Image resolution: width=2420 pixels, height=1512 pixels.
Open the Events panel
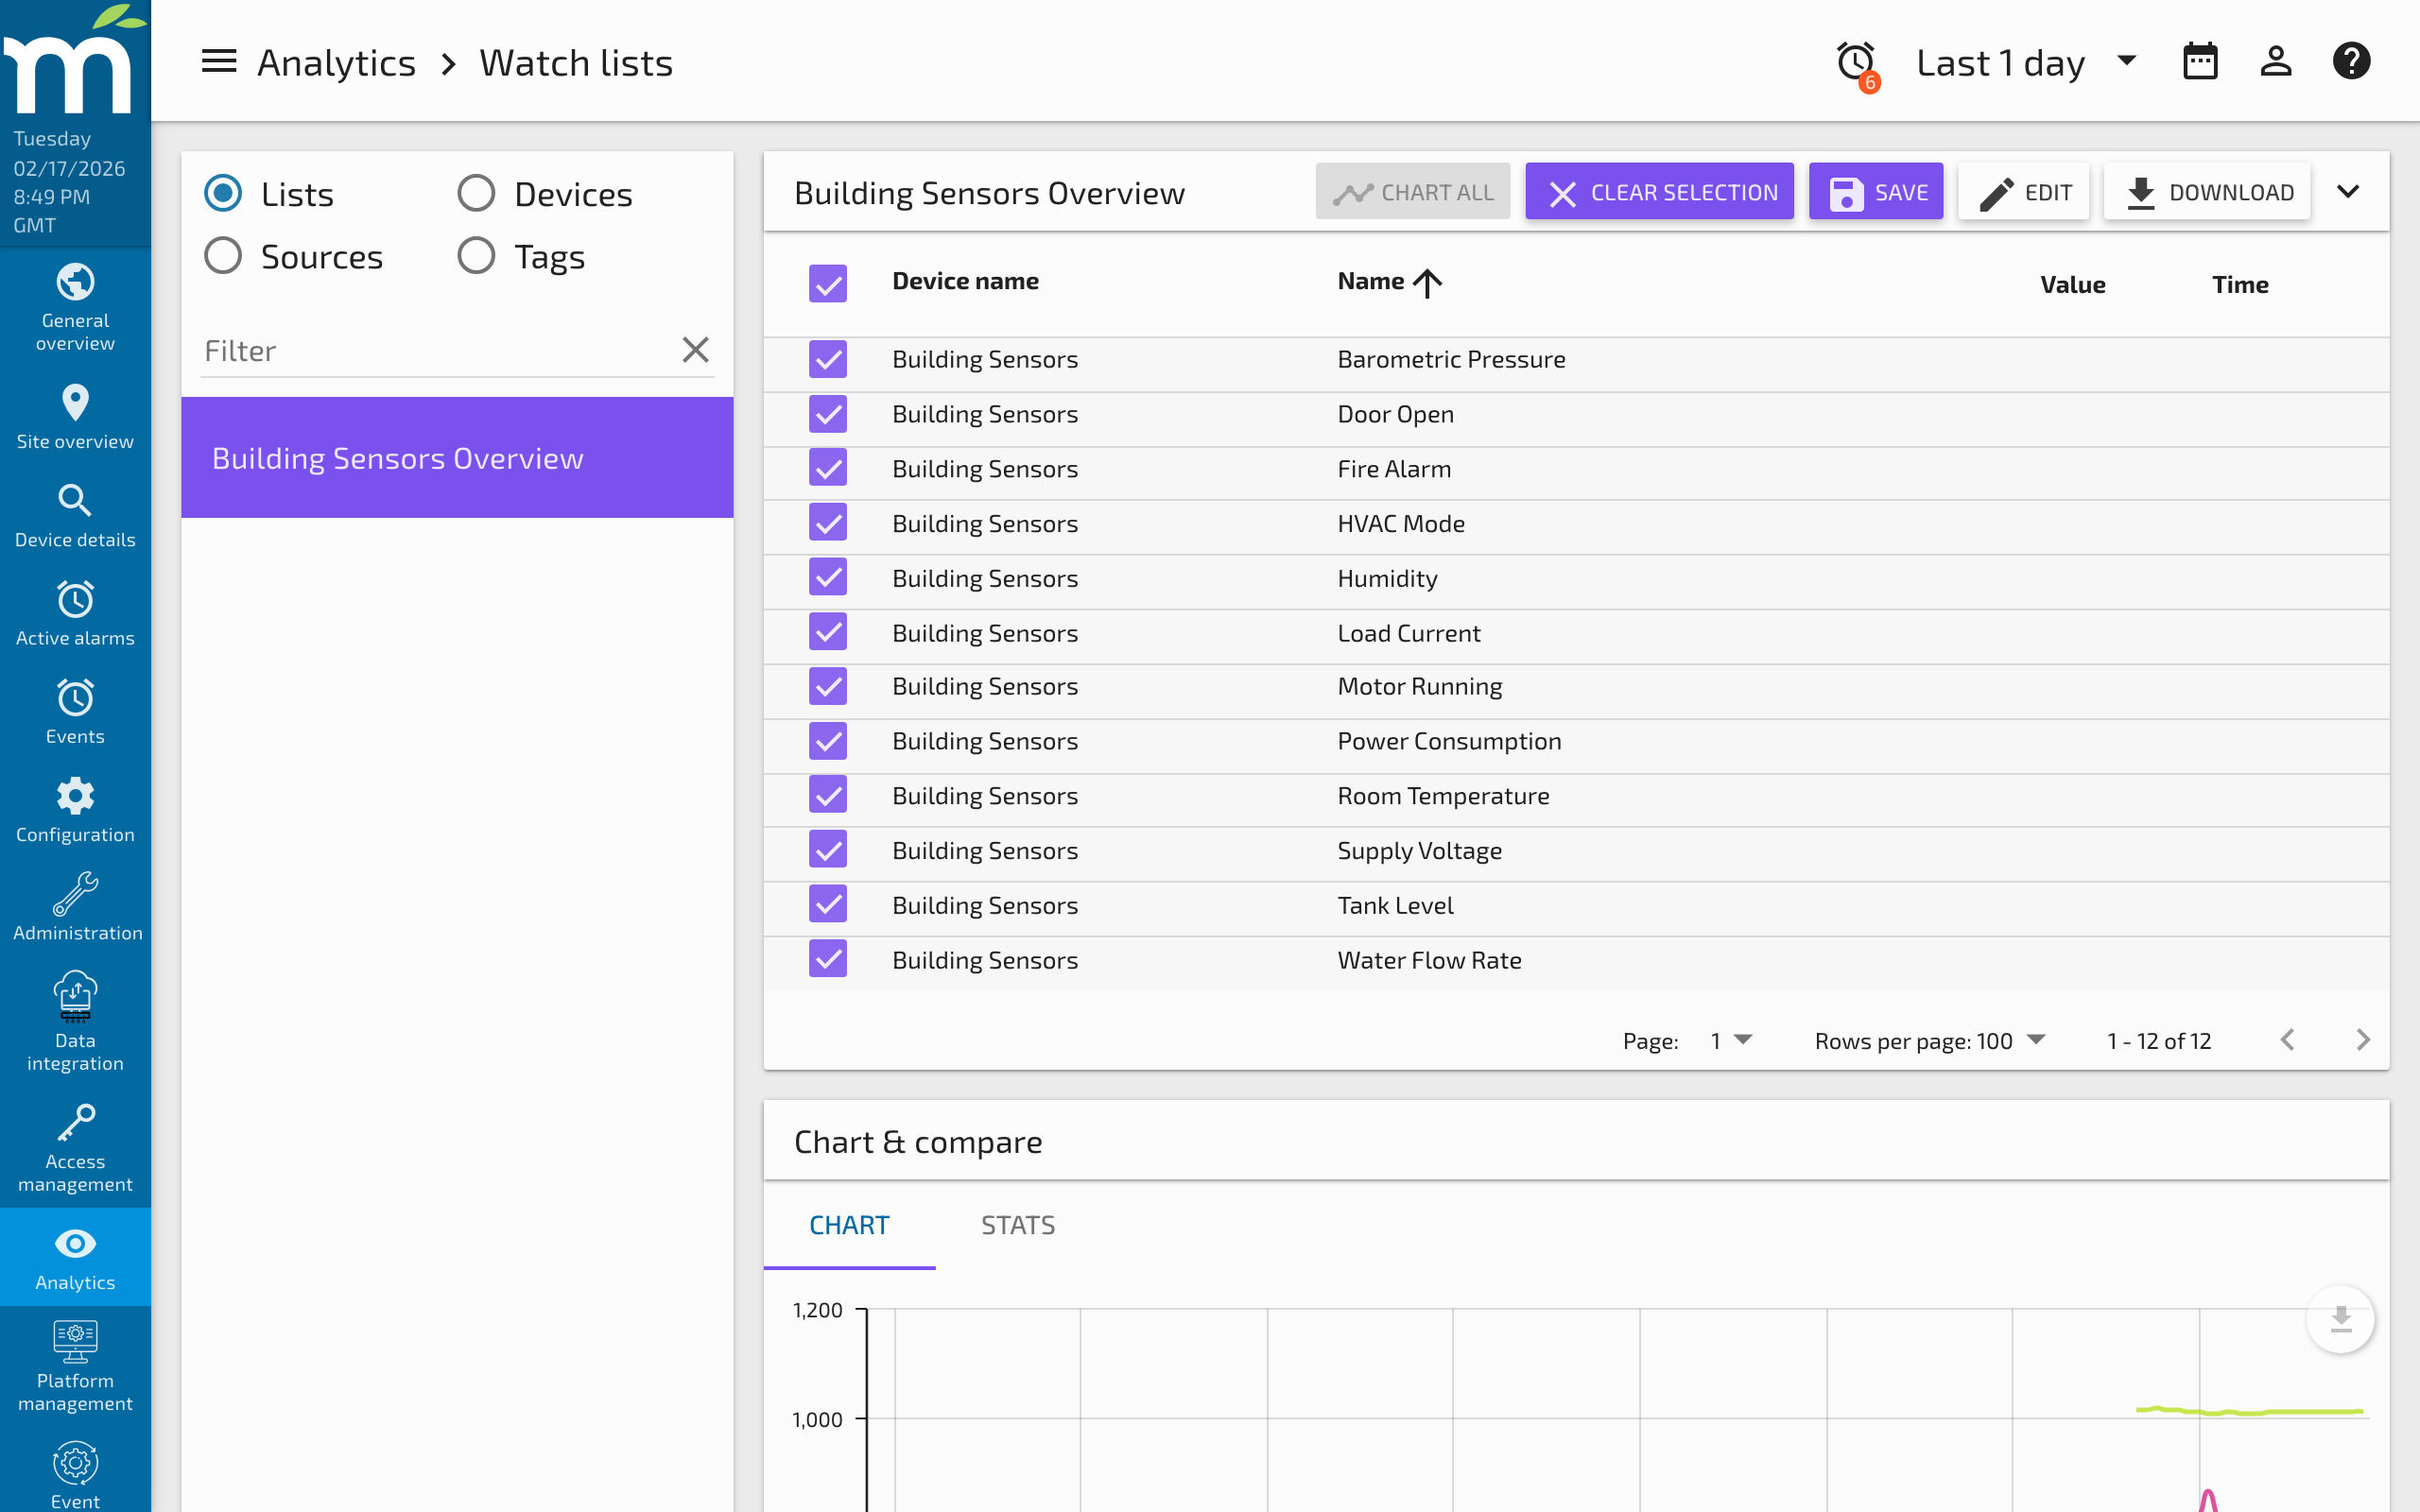pyautogui.click(x=75, y=710)
